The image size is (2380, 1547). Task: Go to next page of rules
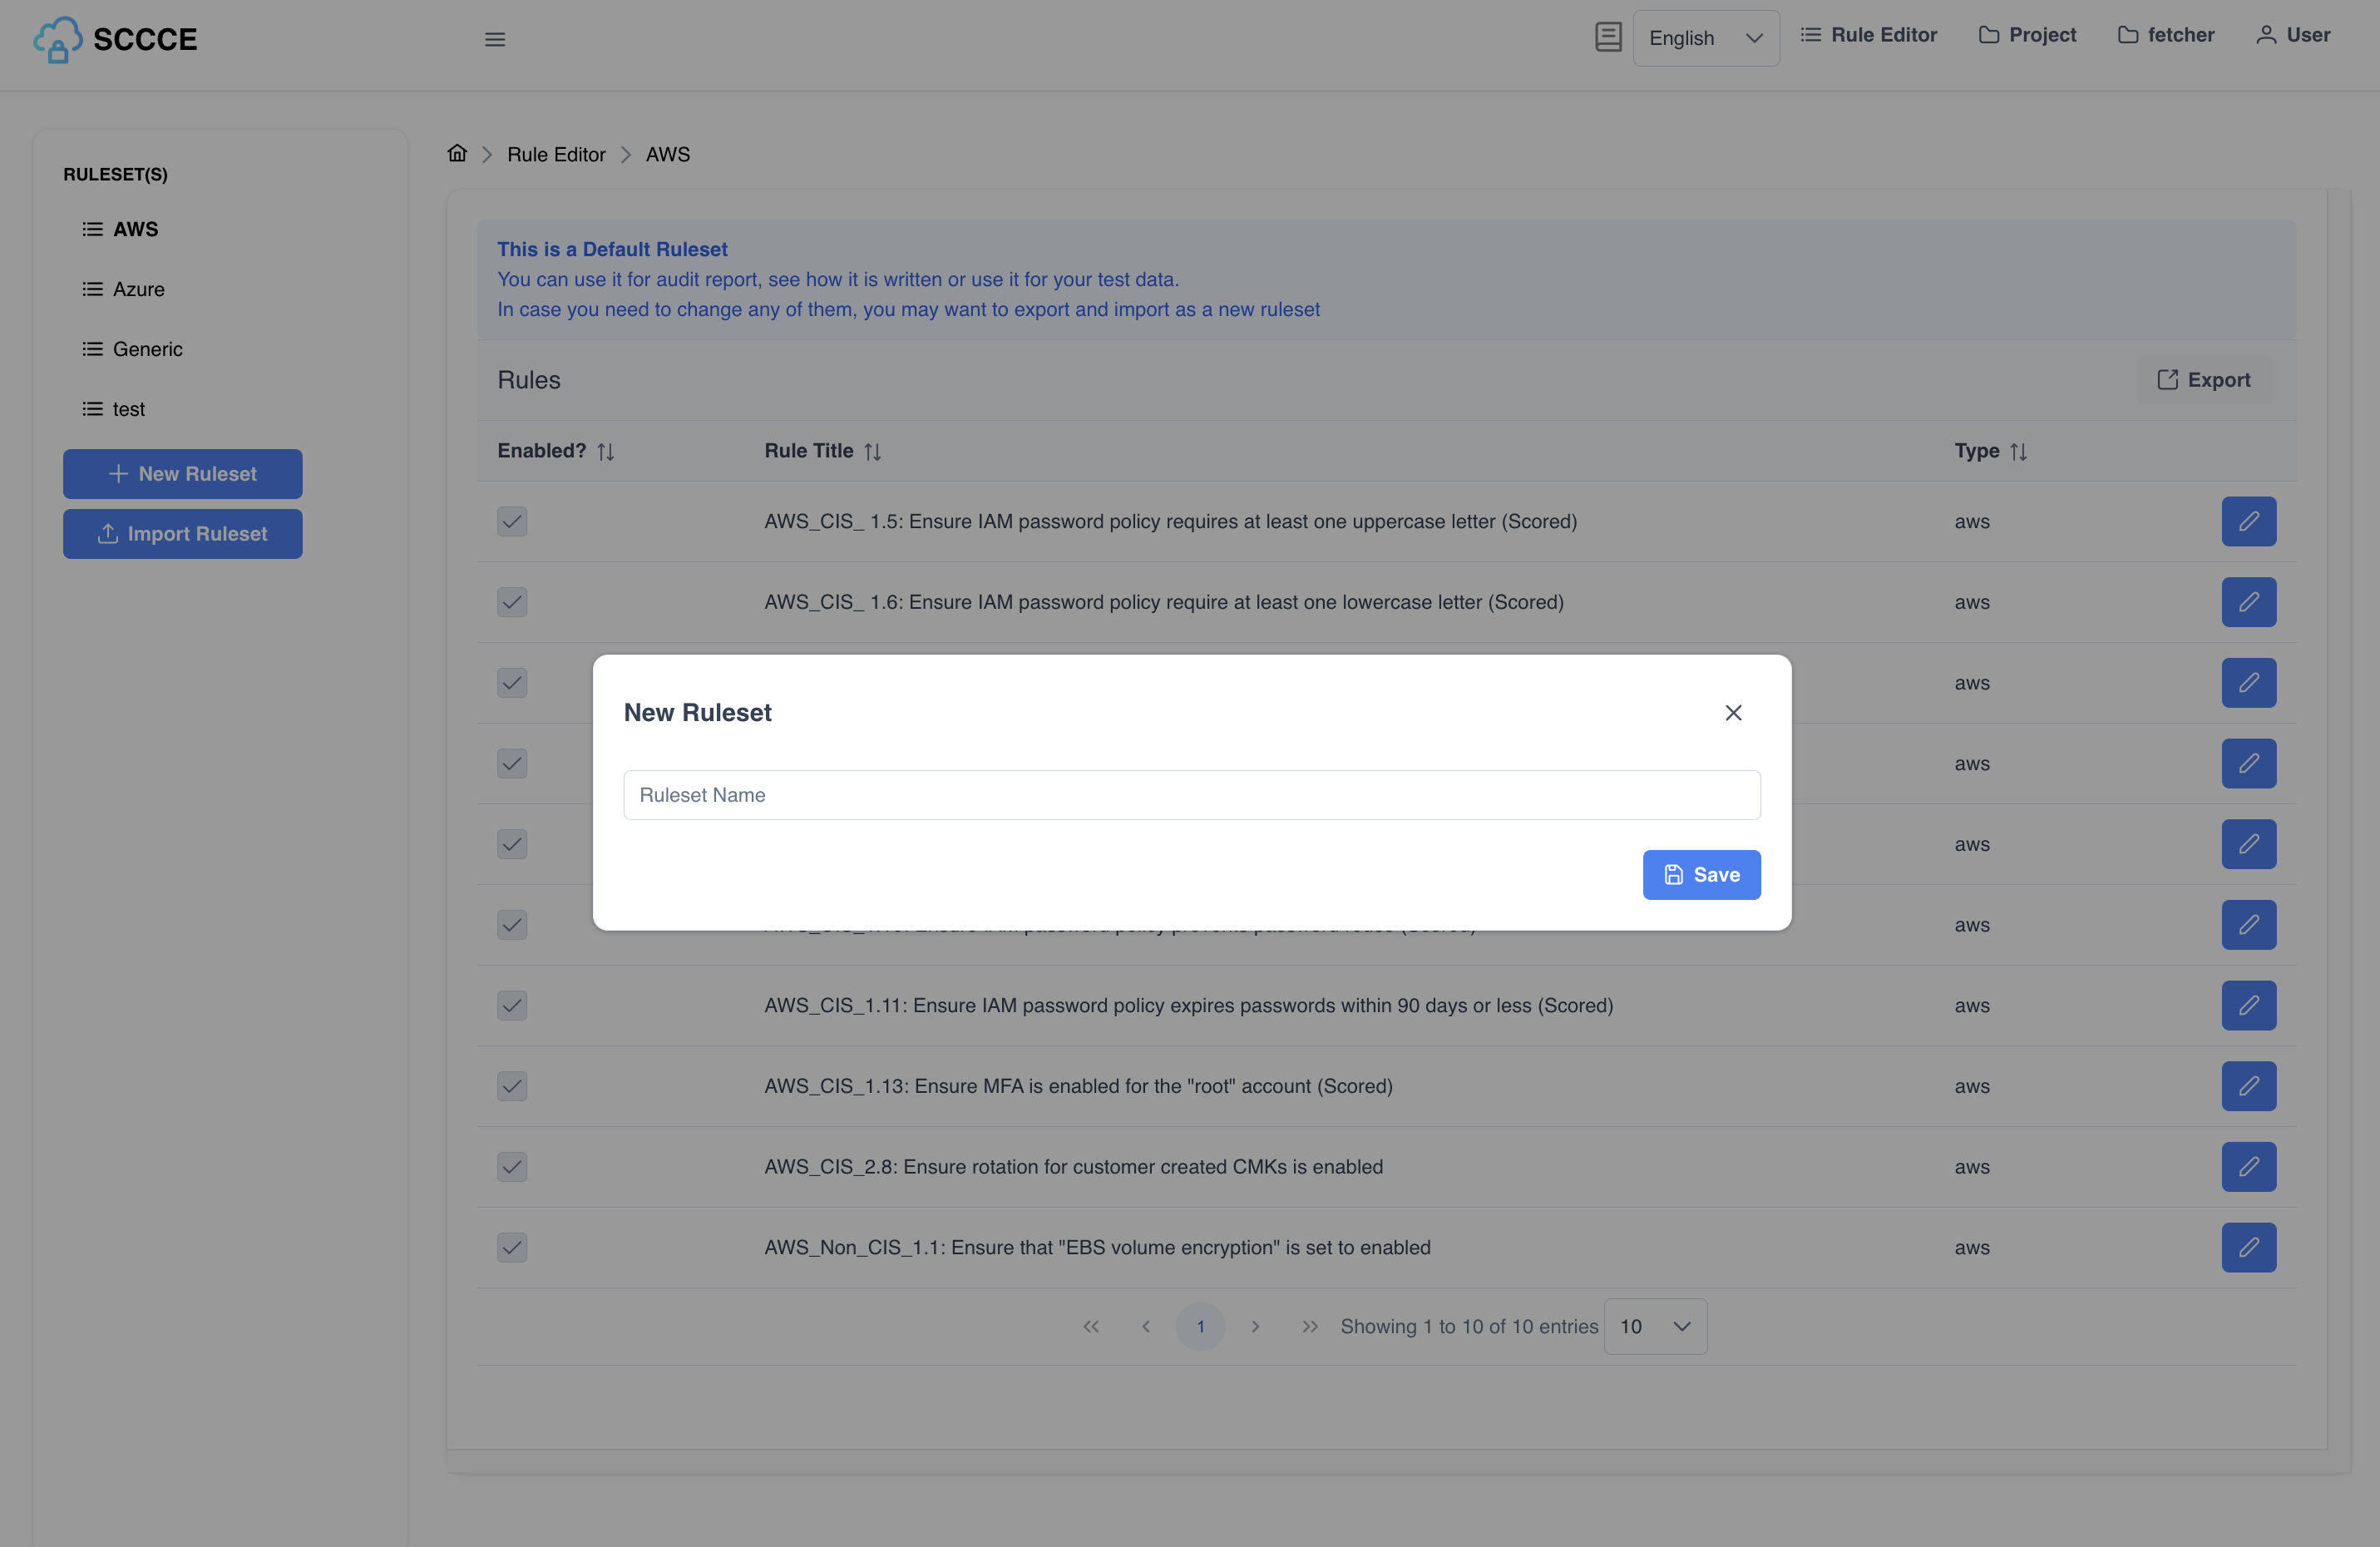coord(1255,1326)
